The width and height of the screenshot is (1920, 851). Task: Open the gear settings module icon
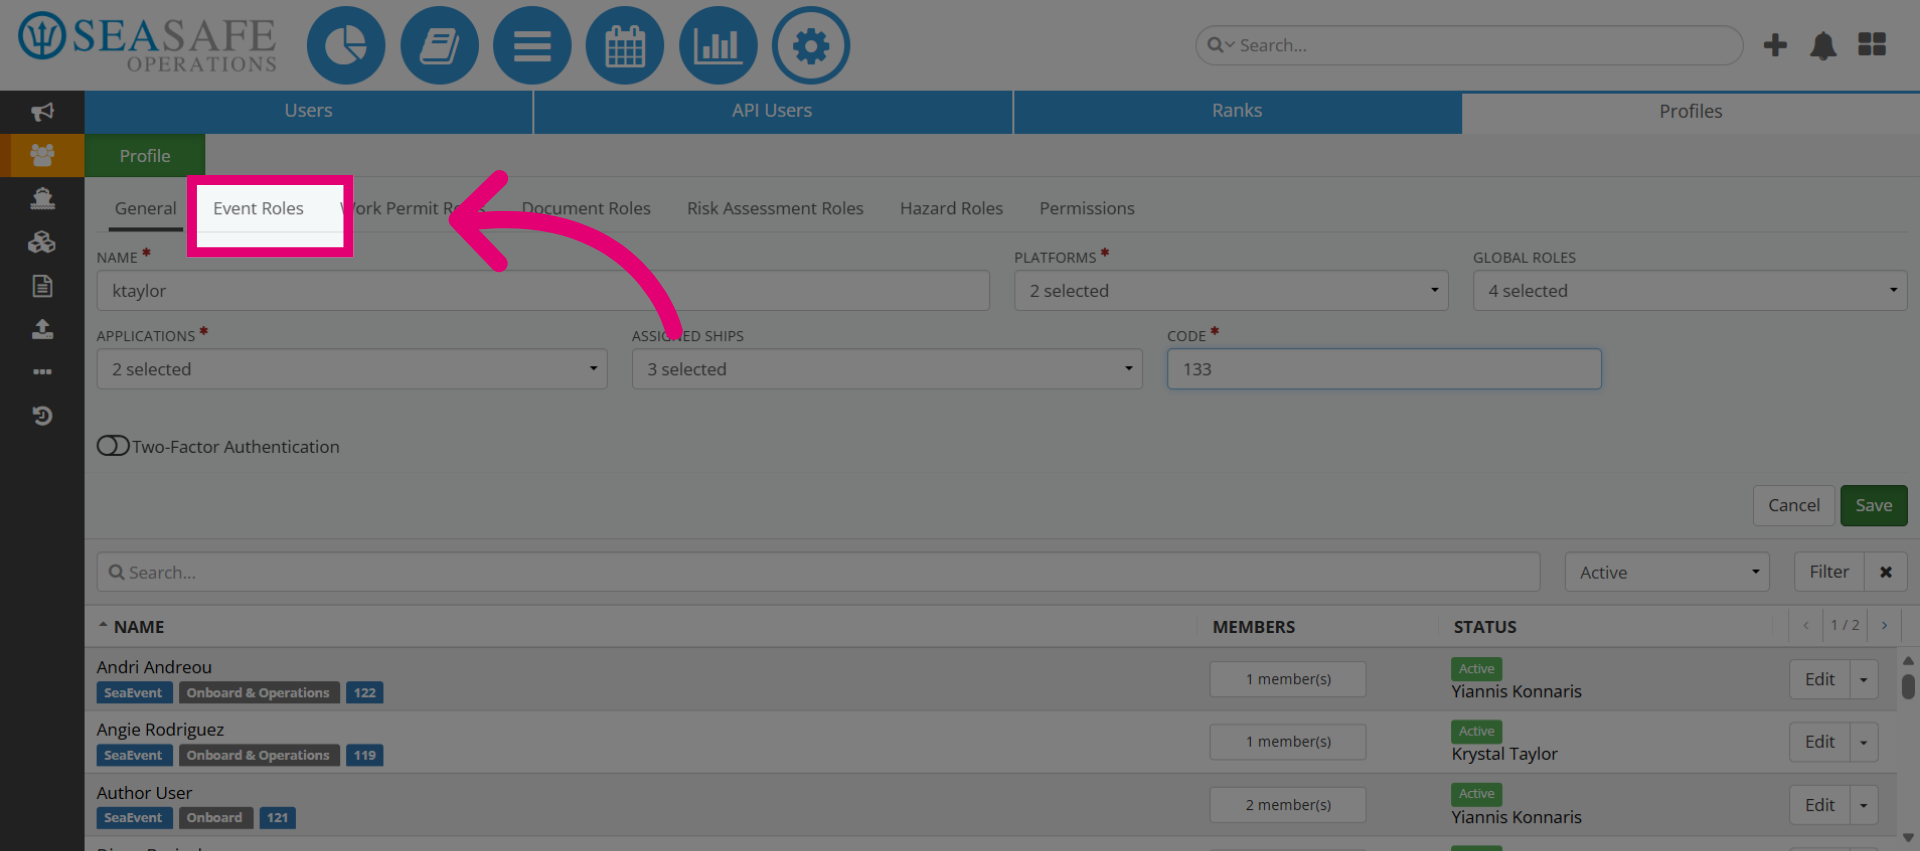click(811, 46)
